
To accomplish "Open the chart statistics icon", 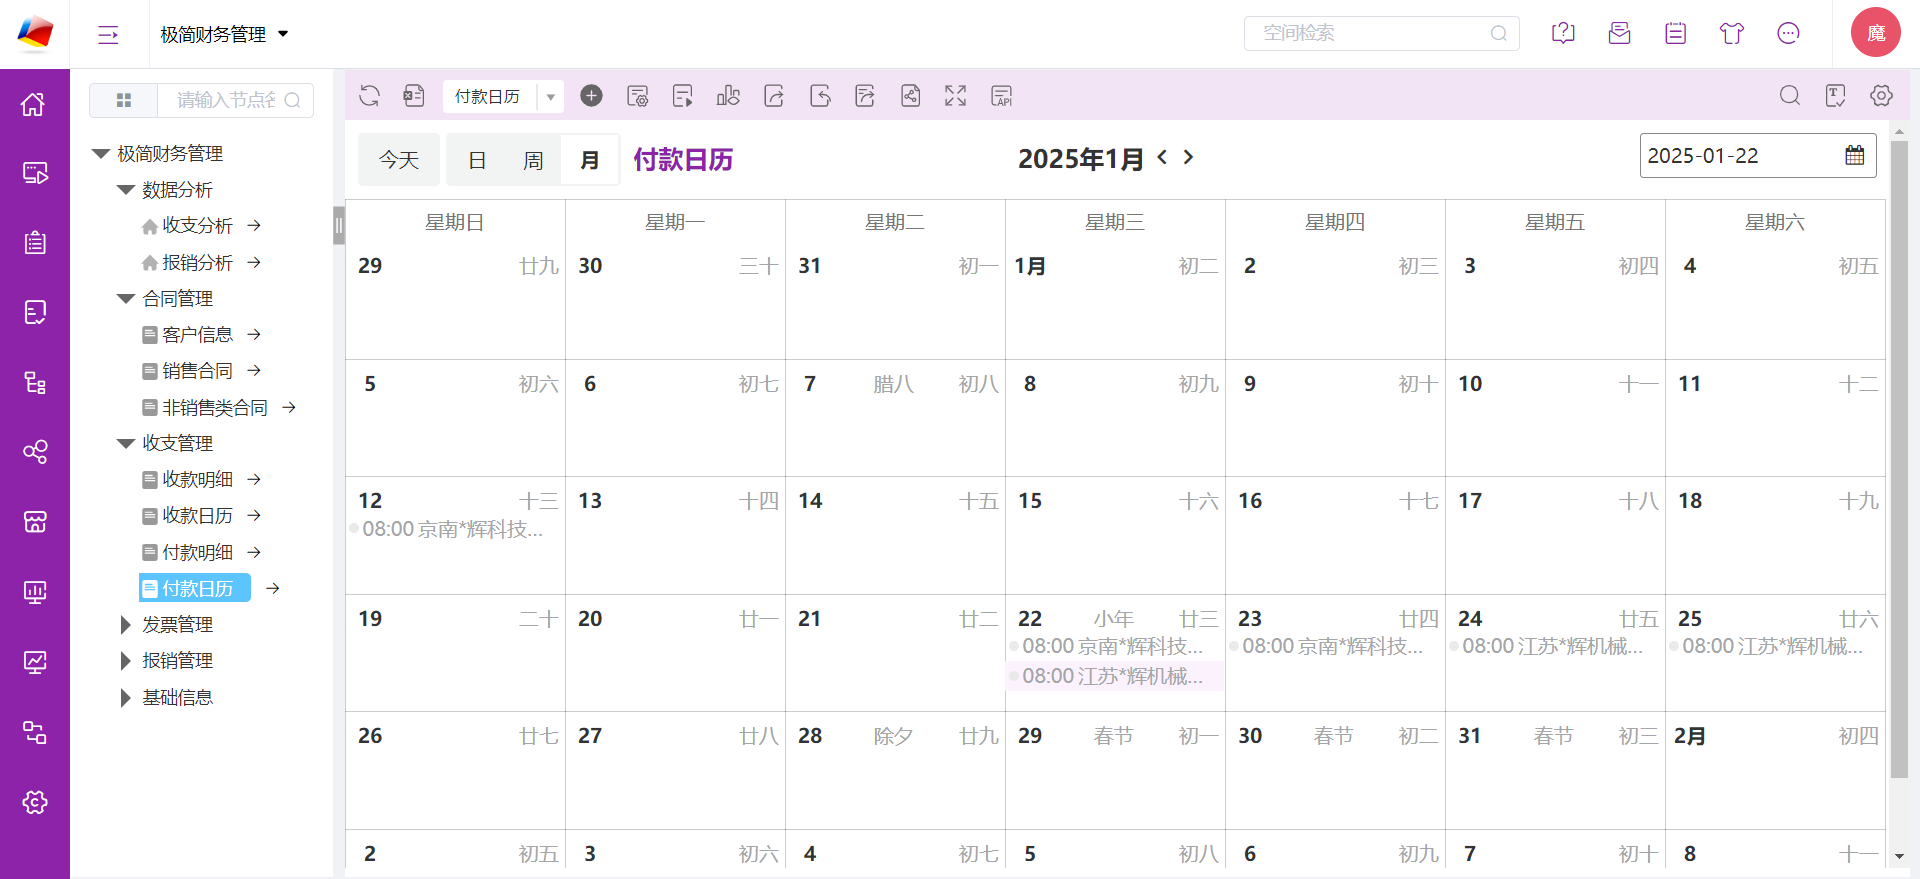I will click(x=728, y=96).
